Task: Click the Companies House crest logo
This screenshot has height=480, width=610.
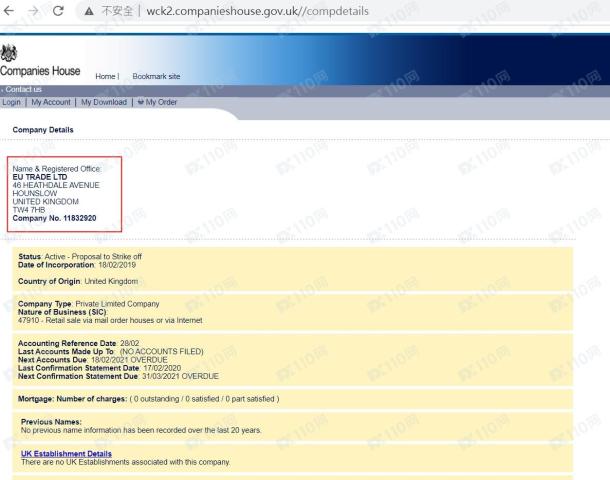Action: 9,53
